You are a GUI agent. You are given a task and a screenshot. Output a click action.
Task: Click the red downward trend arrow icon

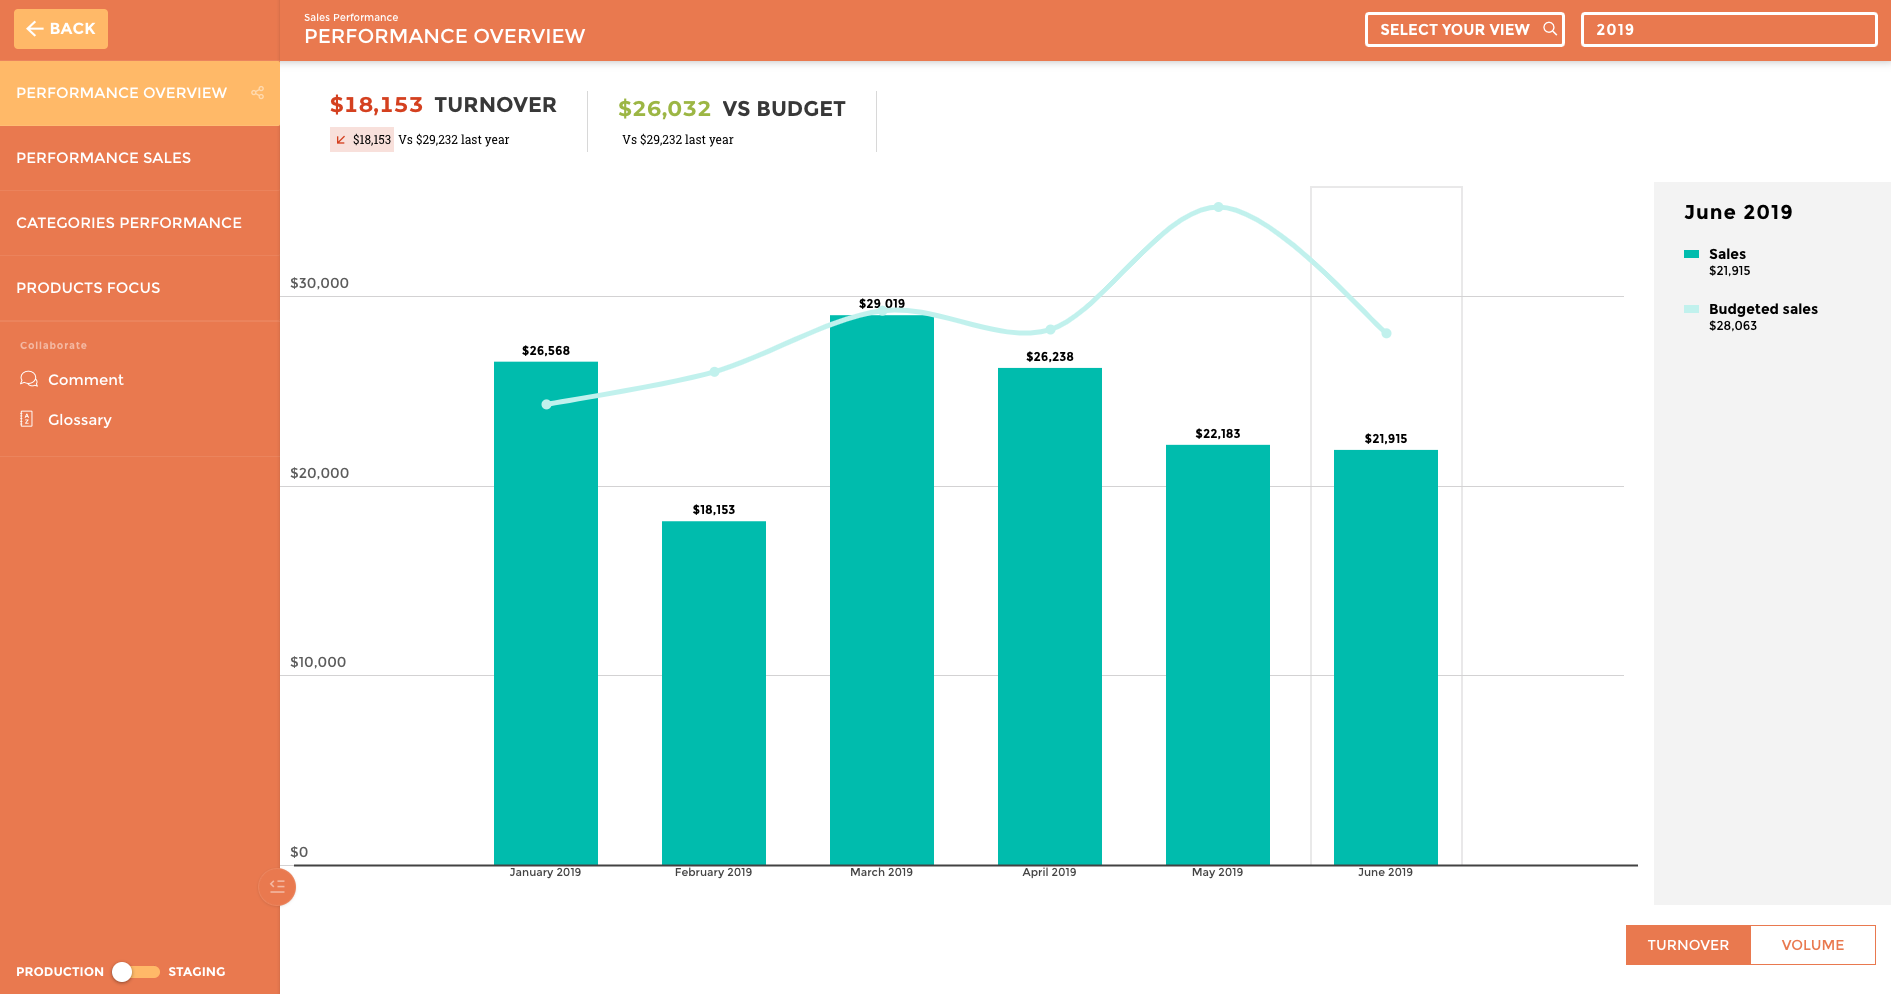(x=341, y=140)
